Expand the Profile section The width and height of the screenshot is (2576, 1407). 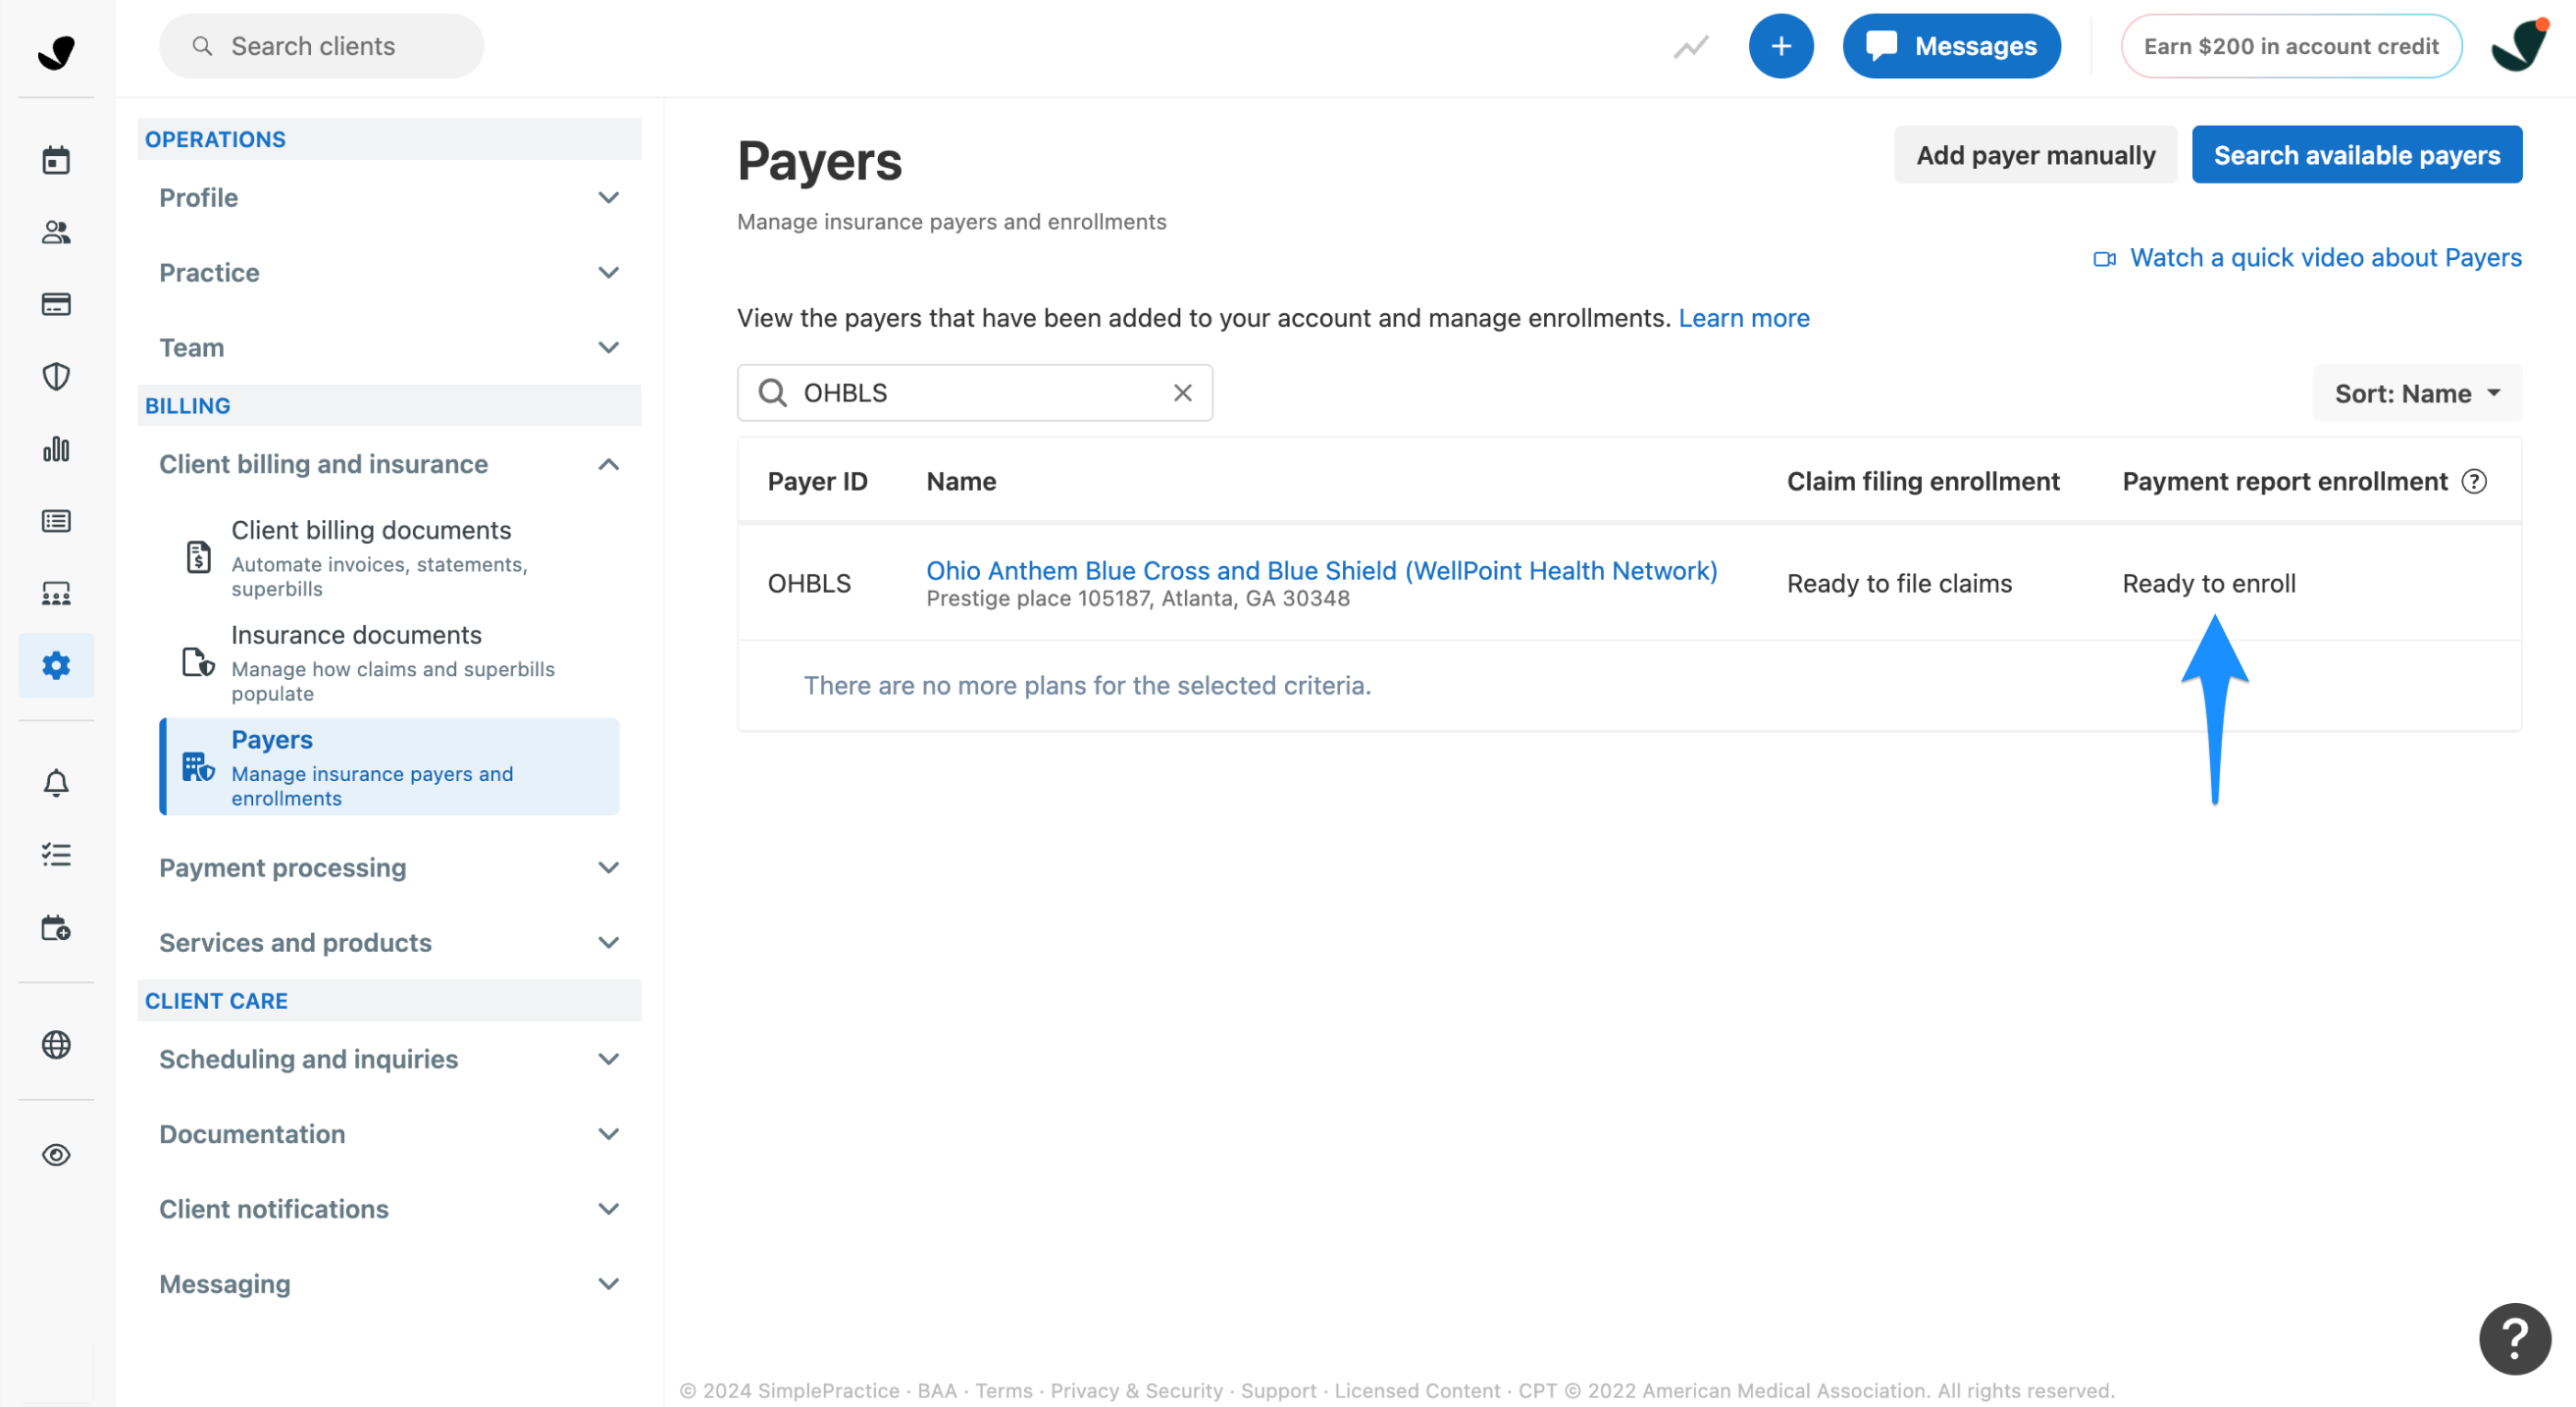coord(389,197)
